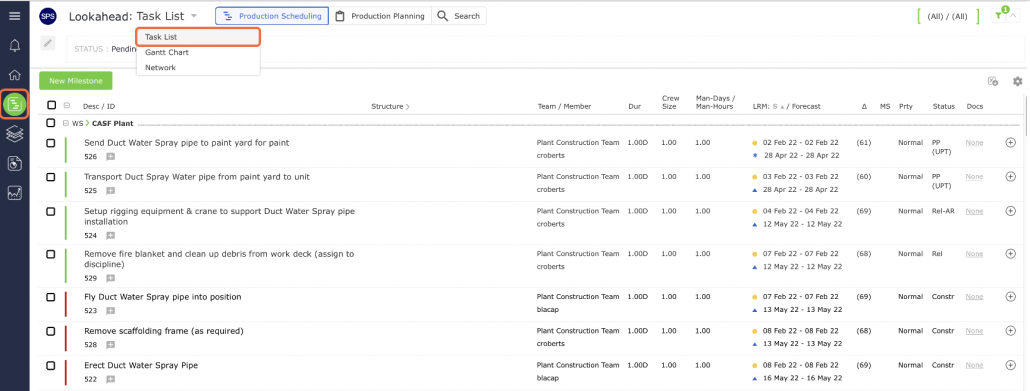Open comment icon next to ID 524
Image resolution: width=1030 pixels, height=391 pixels.
pyautogui.click(x=110, y=235)
